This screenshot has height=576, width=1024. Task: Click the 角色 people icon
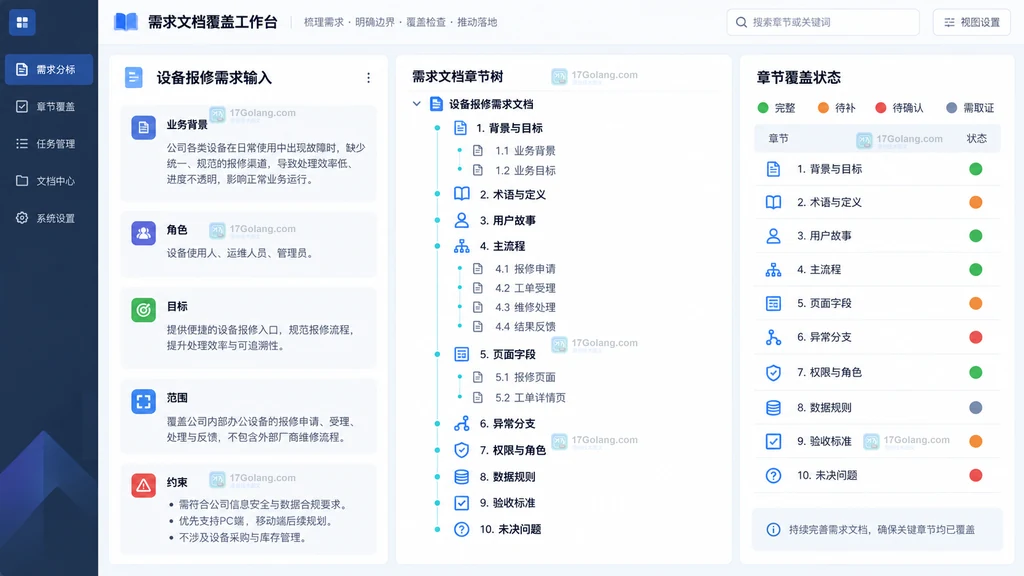(x=144, y=233)
